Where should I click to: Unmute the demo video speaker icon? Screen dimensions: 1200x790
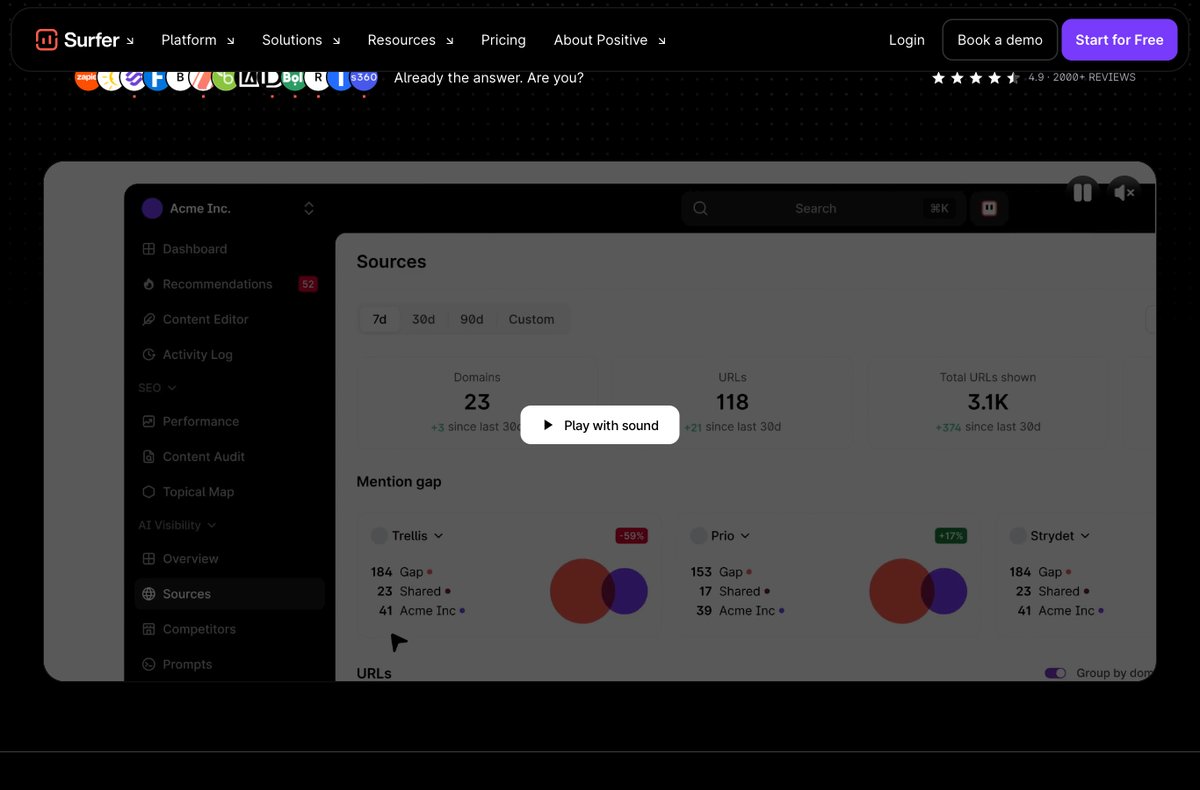pos(1125,192)
